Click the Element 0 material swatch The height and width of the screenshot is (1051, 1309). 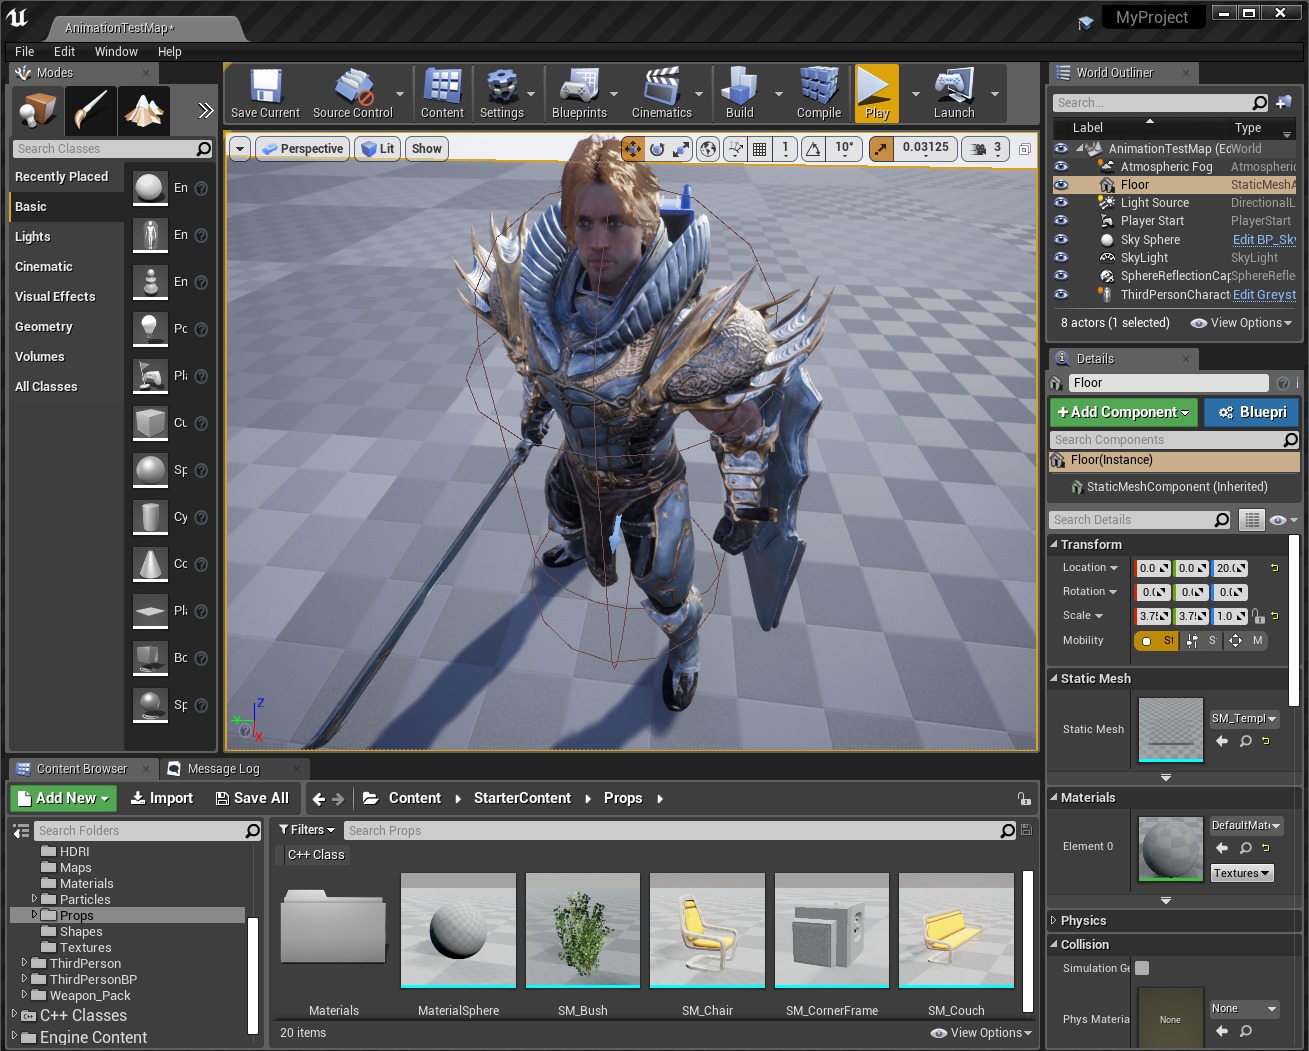[1171, 848]
